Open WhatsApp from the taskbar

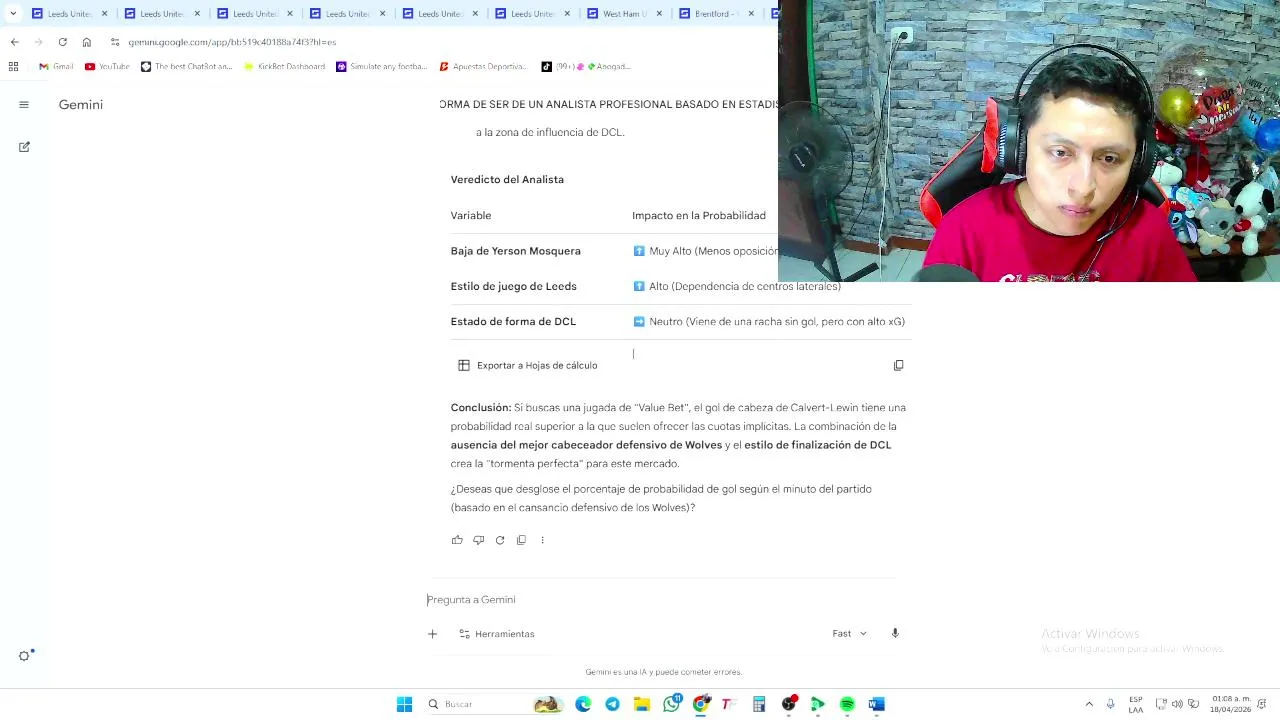click(x=671, y=704)
